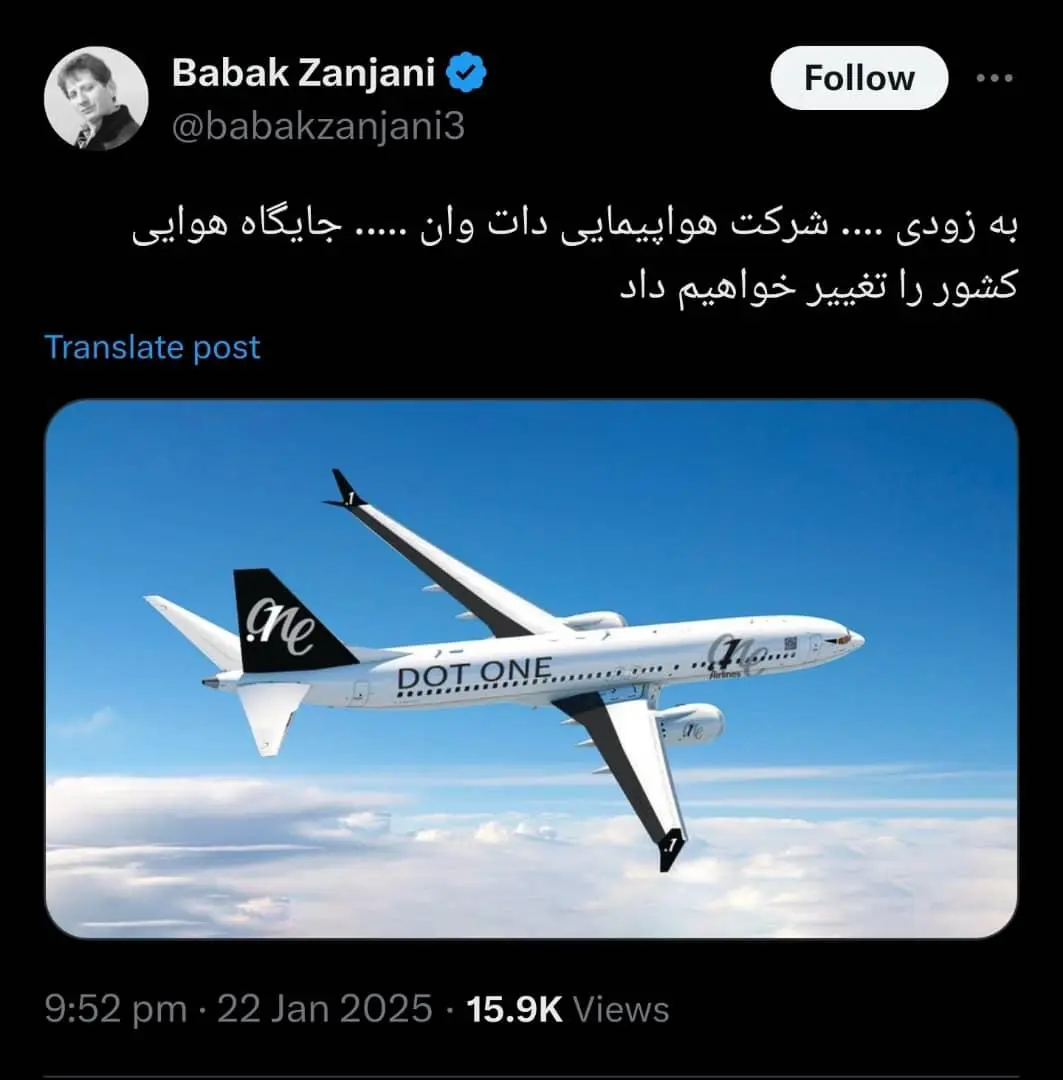
Task: Click the Translate post link
Action: (152, 347)
